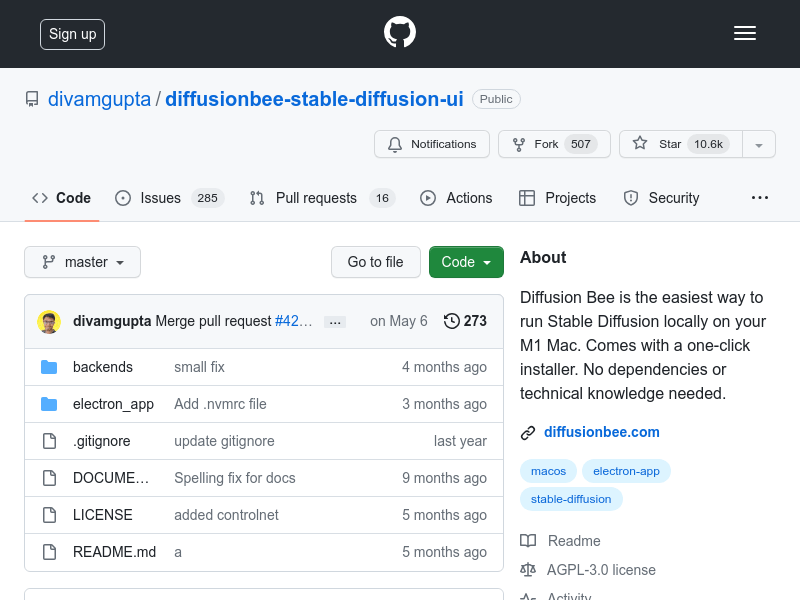800x600 pixels.
Task: Open pull request #42 link
Action: pyautogui.click(x=293, y=321)
